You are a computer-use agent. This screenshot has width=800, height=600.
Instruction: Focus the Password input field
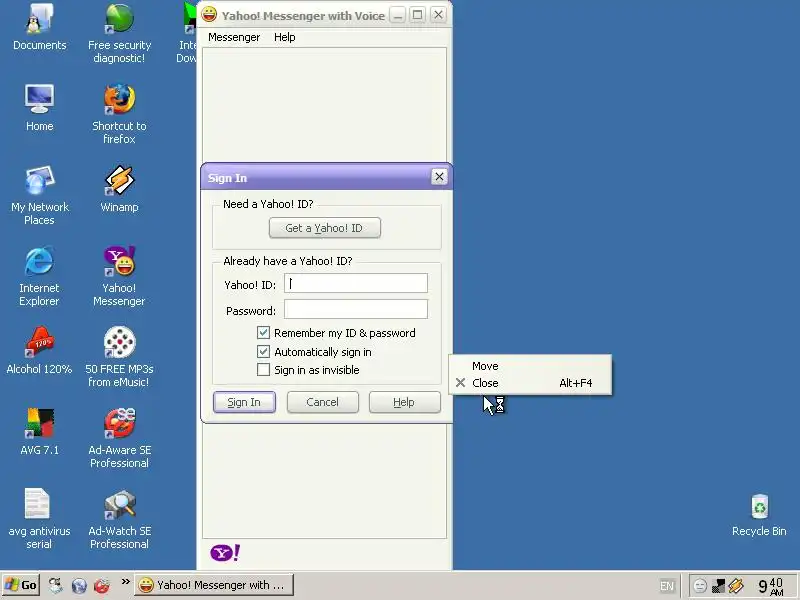click(356, 309)
